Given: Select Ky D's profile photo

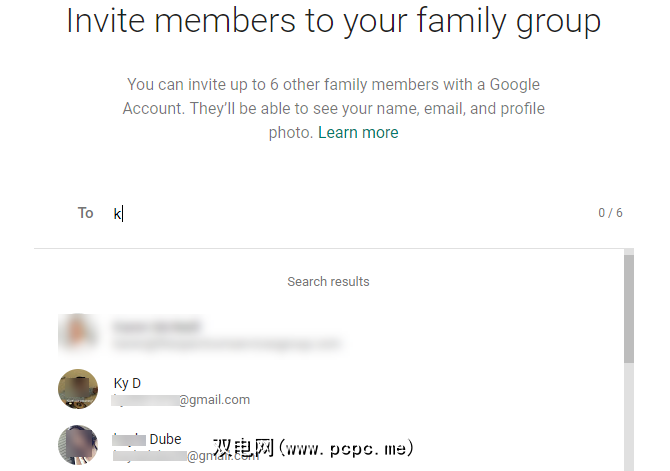Looking at the screenshot, I should click(x=78, y=390).
